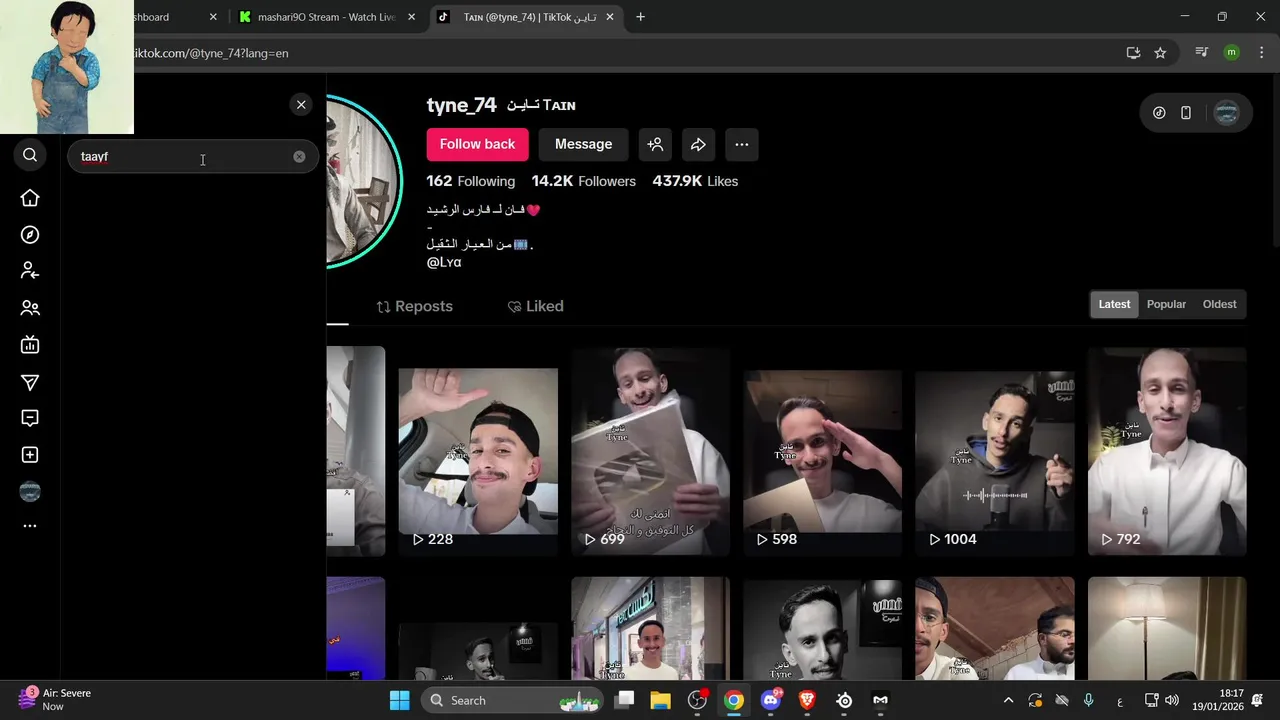Click the microphone icon in system tray
Viewport: 1280px width, 720px height.
1089,700
